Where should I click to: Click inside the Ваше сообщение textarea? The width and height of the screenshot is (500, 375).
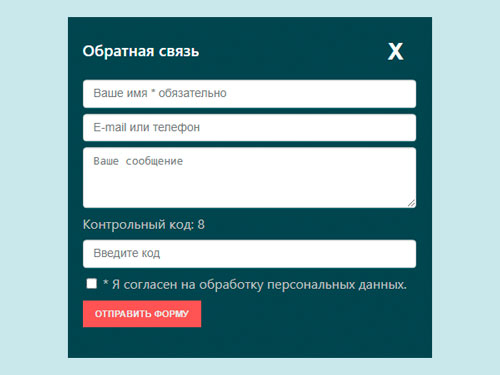pos(249,178)
